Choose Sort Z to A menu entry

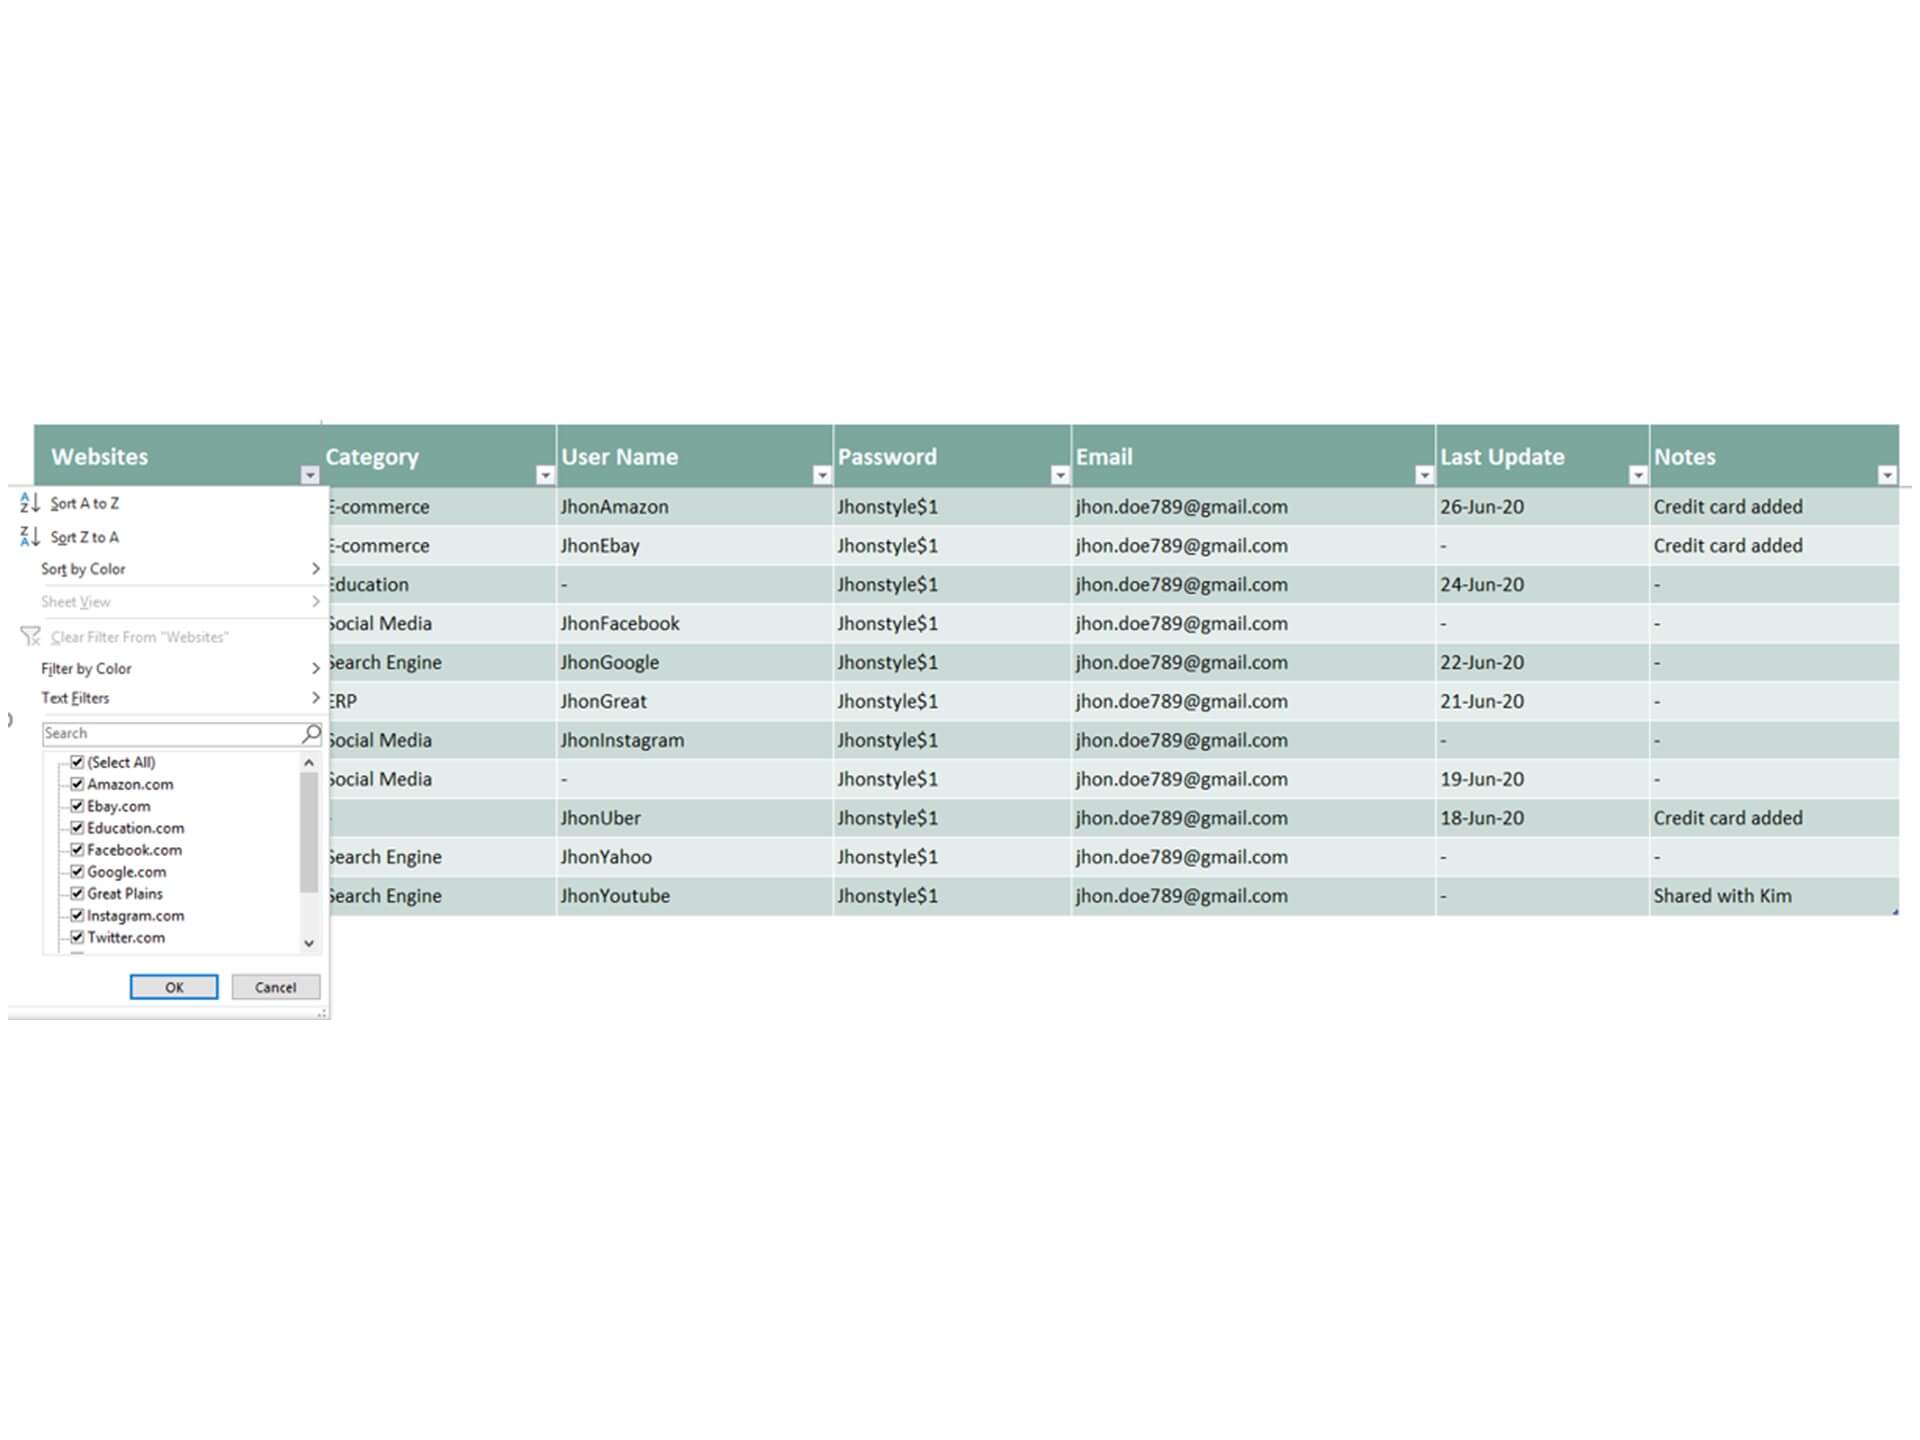click(x=168, y=537)
